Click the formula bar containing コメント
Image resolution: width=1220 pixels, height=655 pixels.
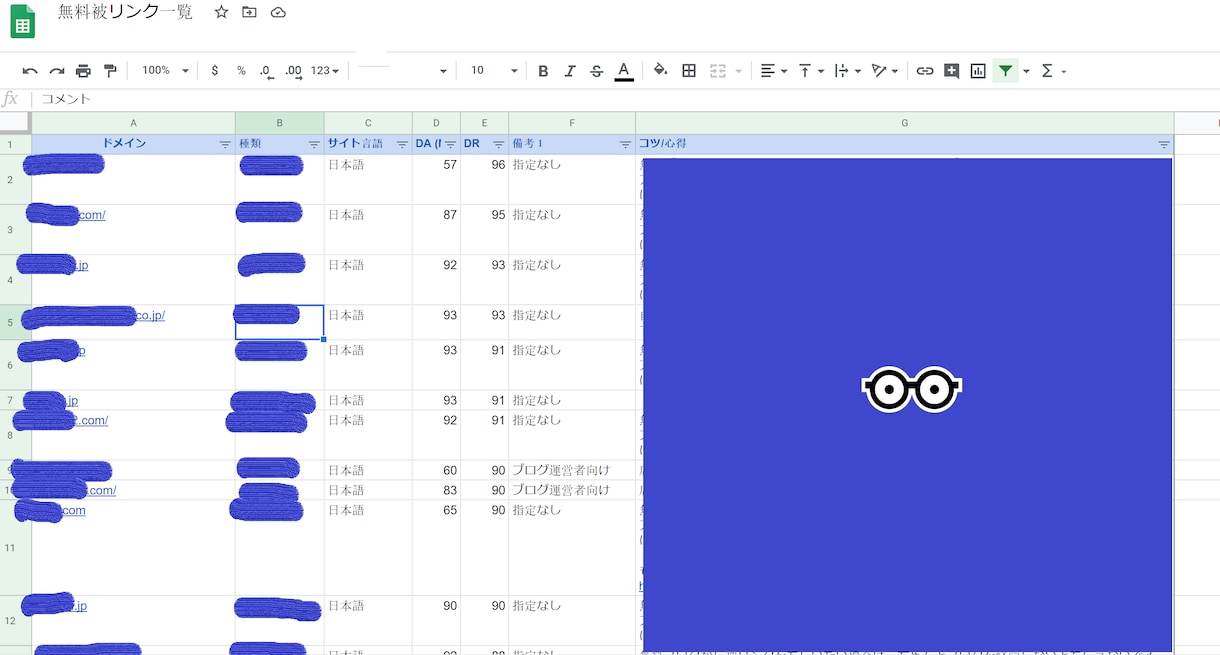[x=625, y=99]
